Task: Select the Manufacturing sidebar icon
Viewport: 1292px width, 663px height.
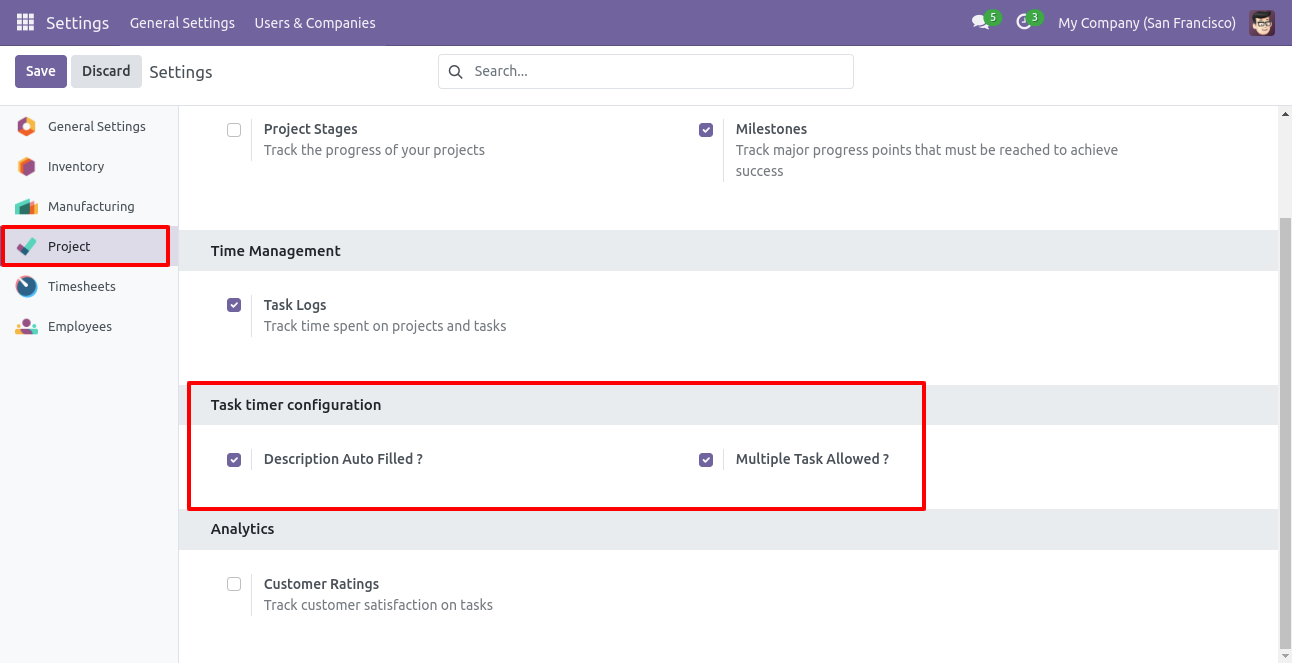Action: point(27,207)
